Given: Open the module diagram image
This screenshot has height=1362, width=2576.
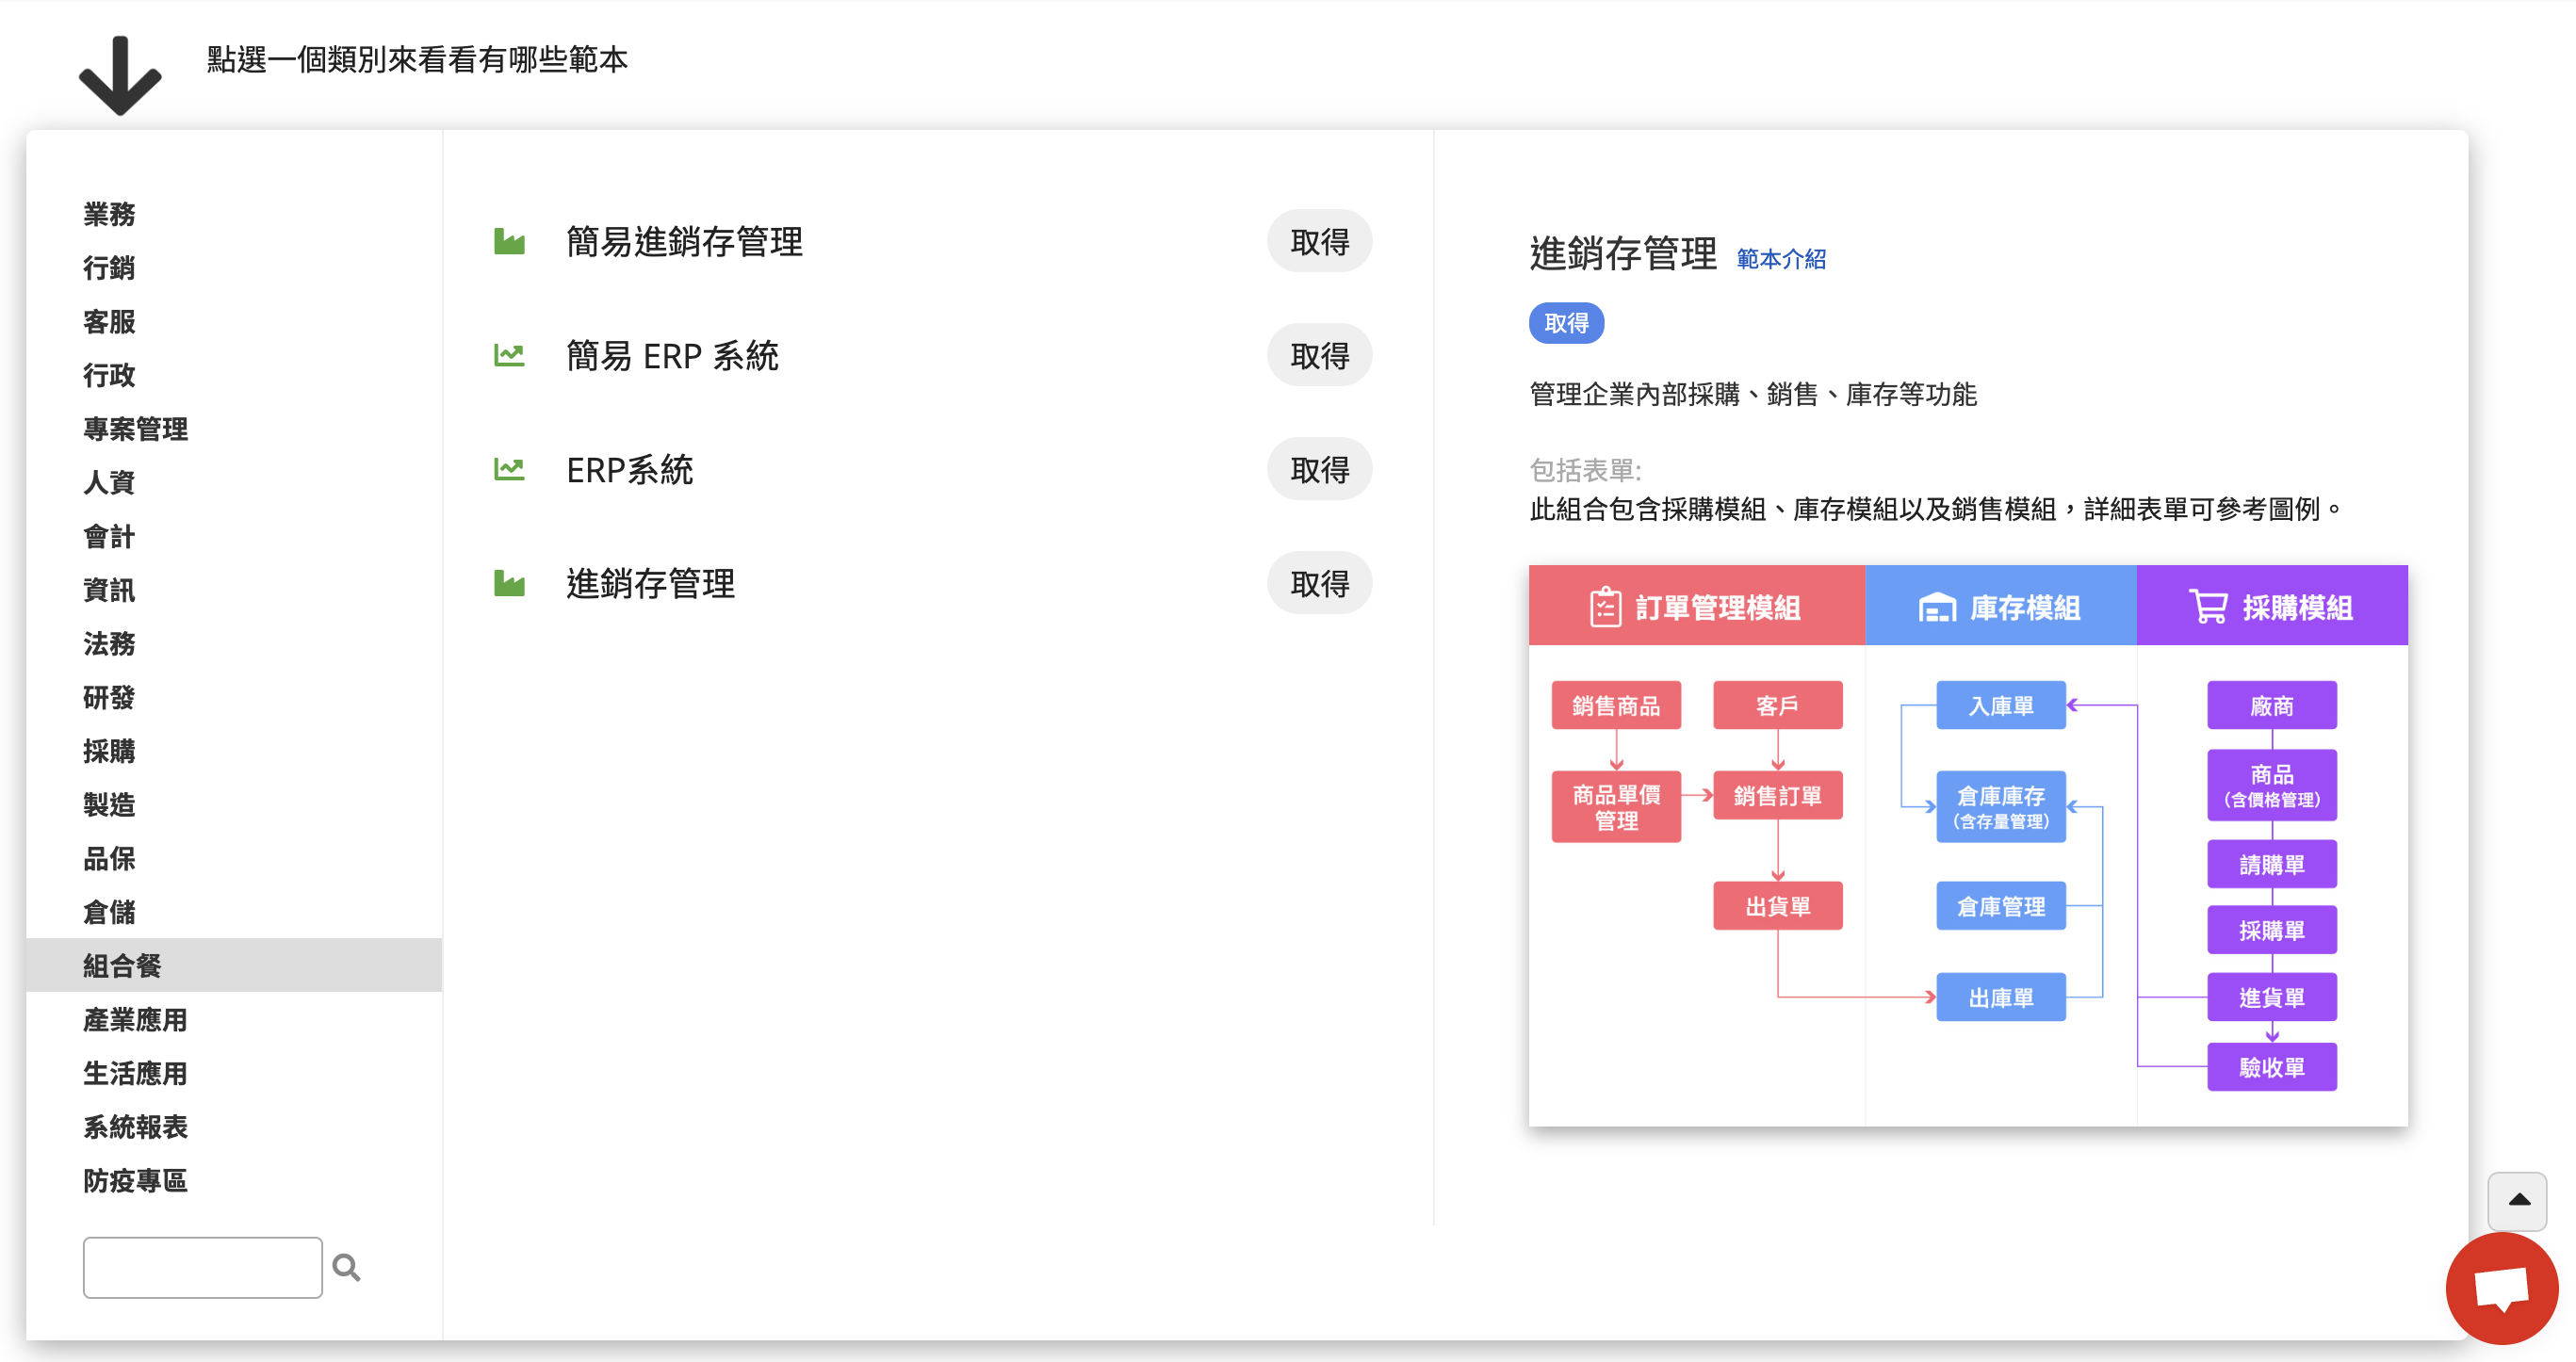Looking at the screenshot, I should pyautogui.click(x=1967, y=845).
